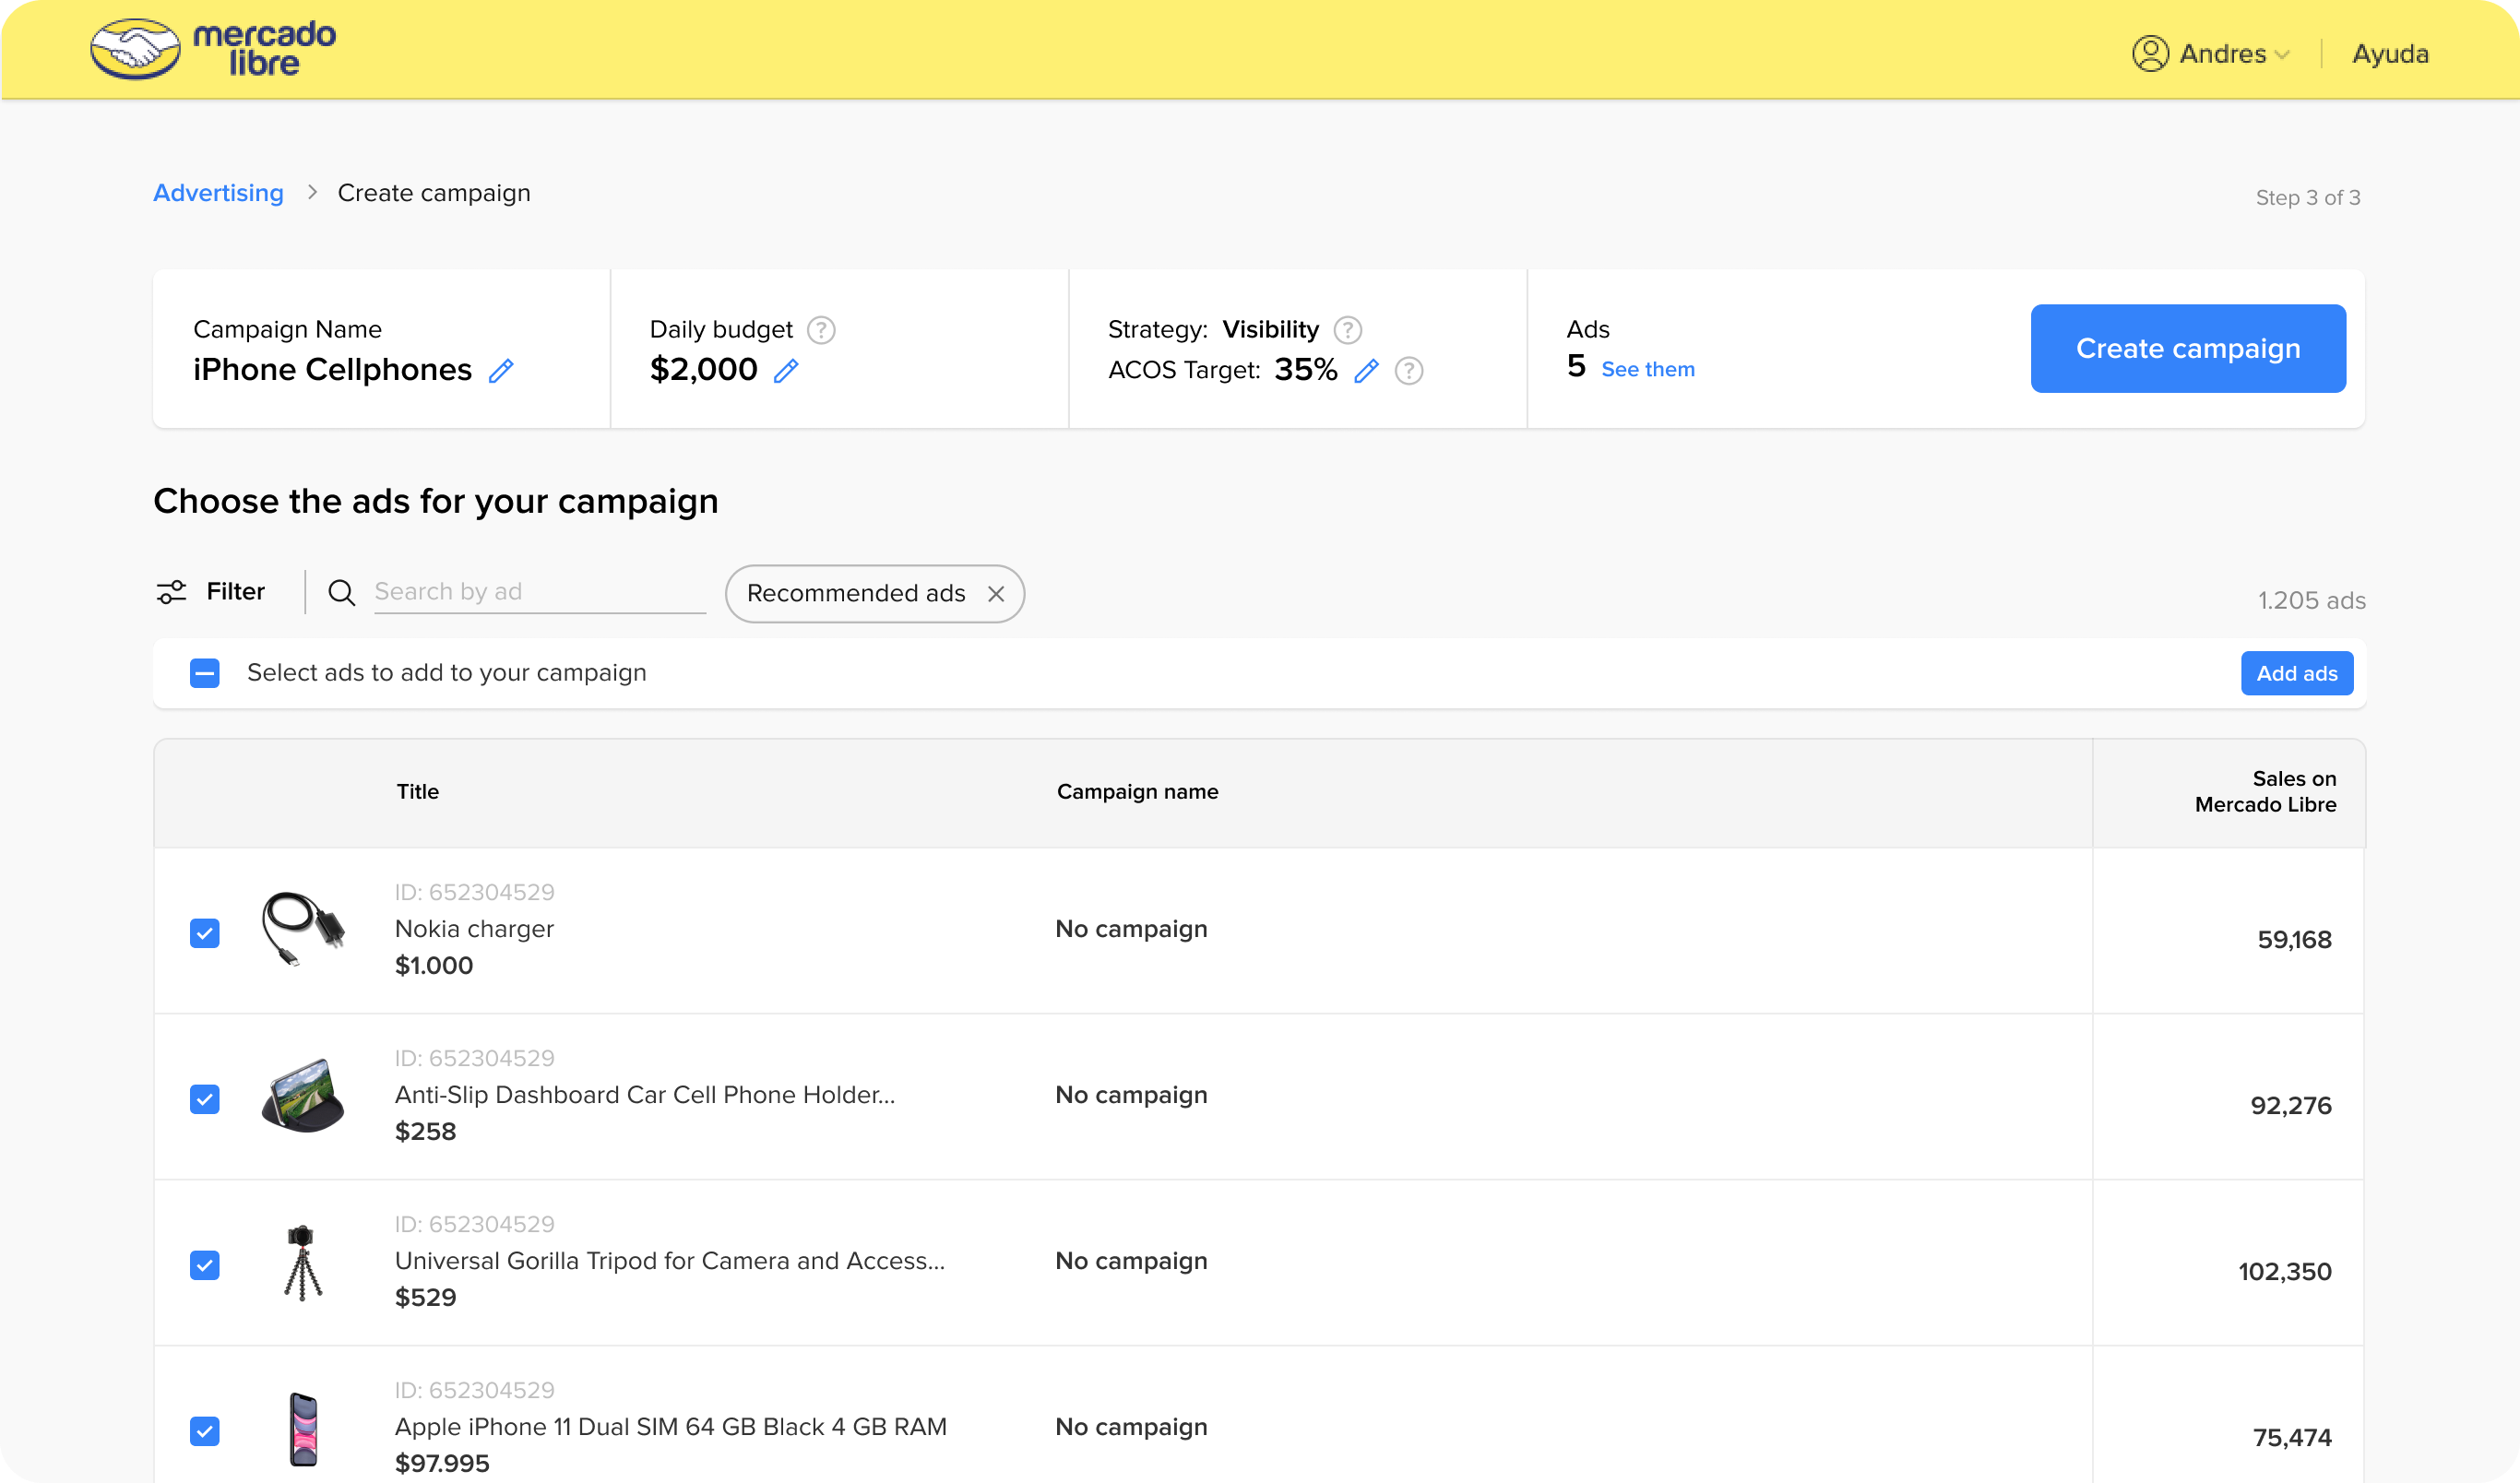Uncheck the Anti-Slip Dashboard Holder checkbox
The height and width of the screenshot is (1483, 2520).
tap(205, 1099)
